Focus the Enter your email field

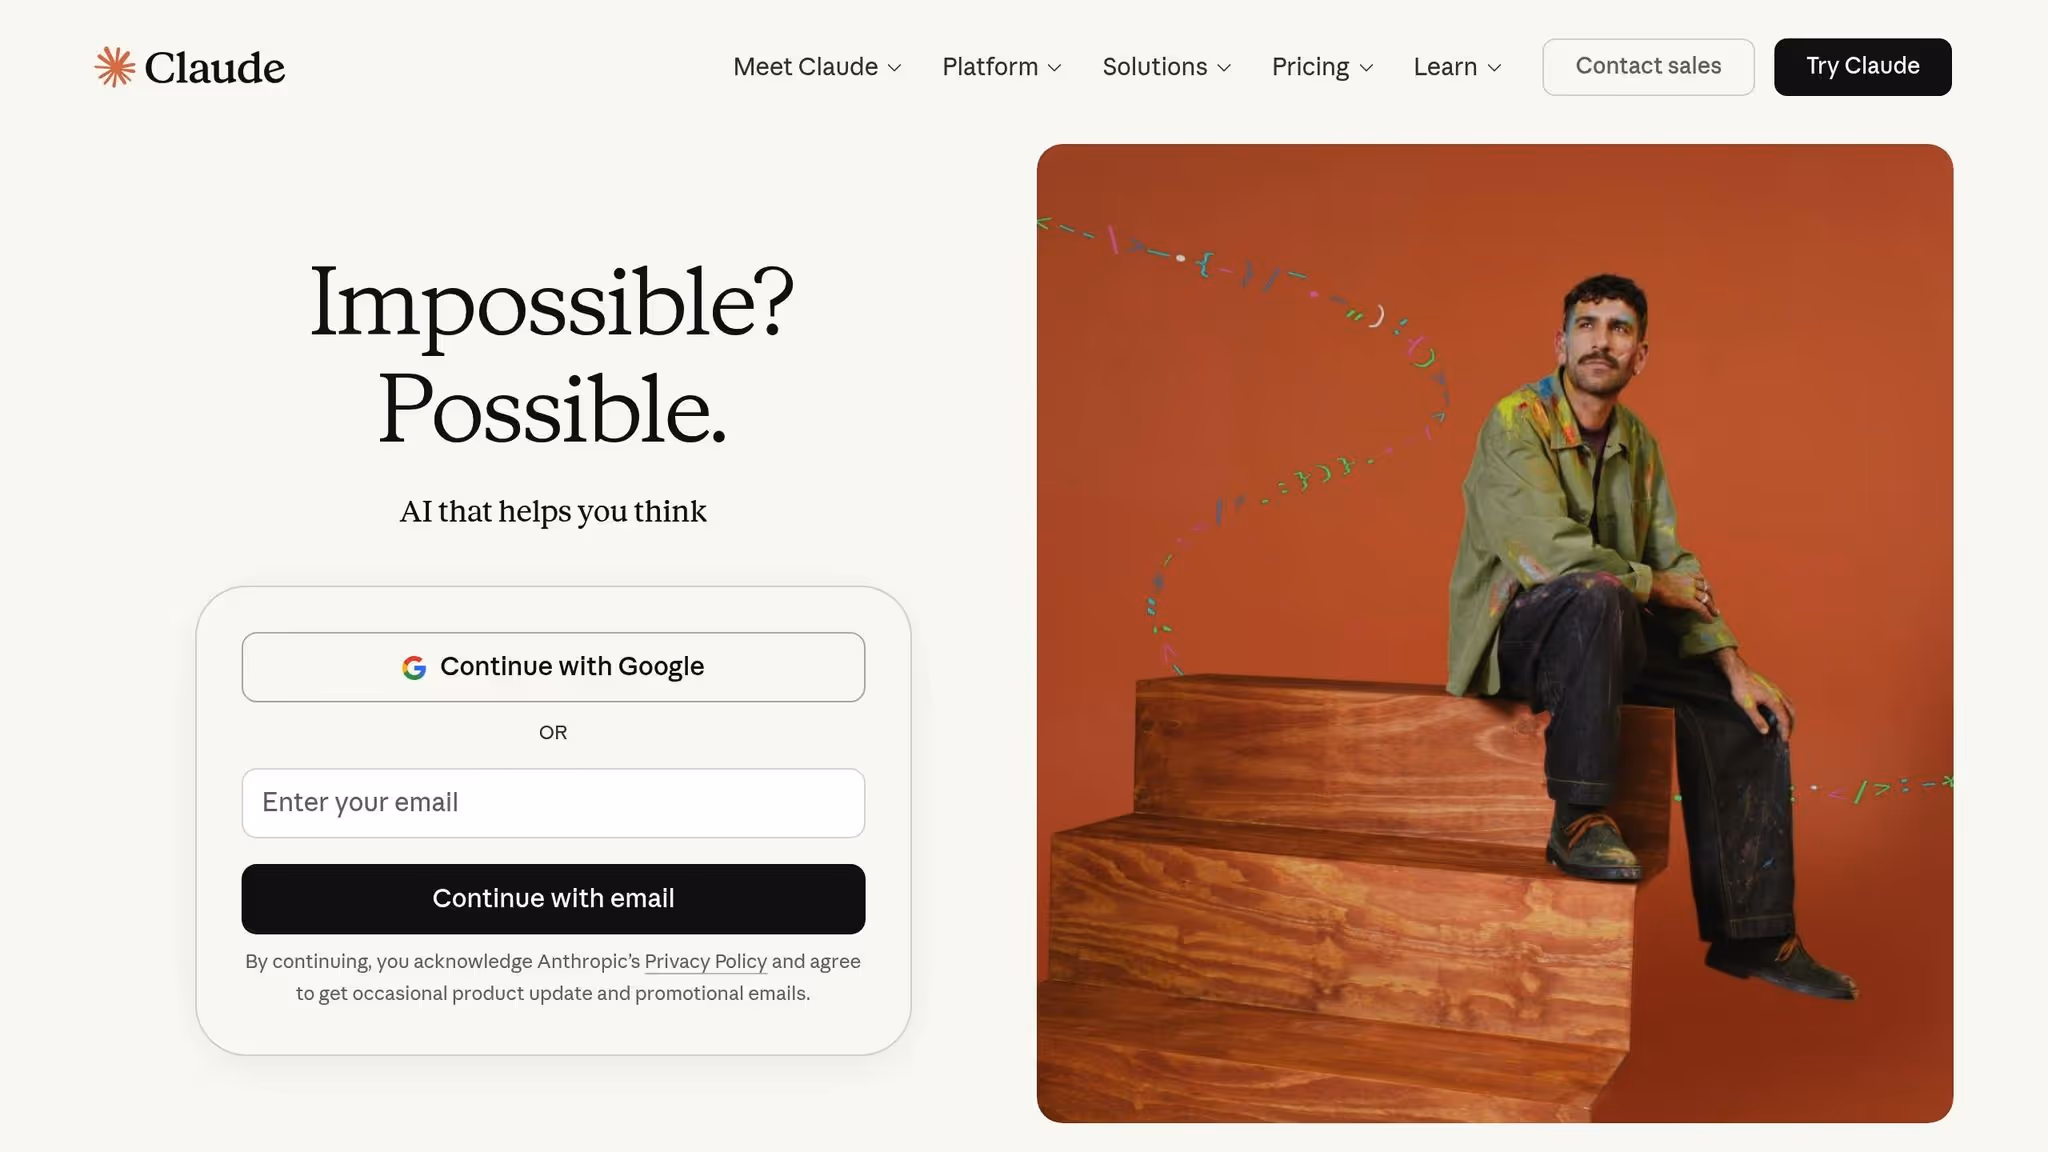point(553,803)
